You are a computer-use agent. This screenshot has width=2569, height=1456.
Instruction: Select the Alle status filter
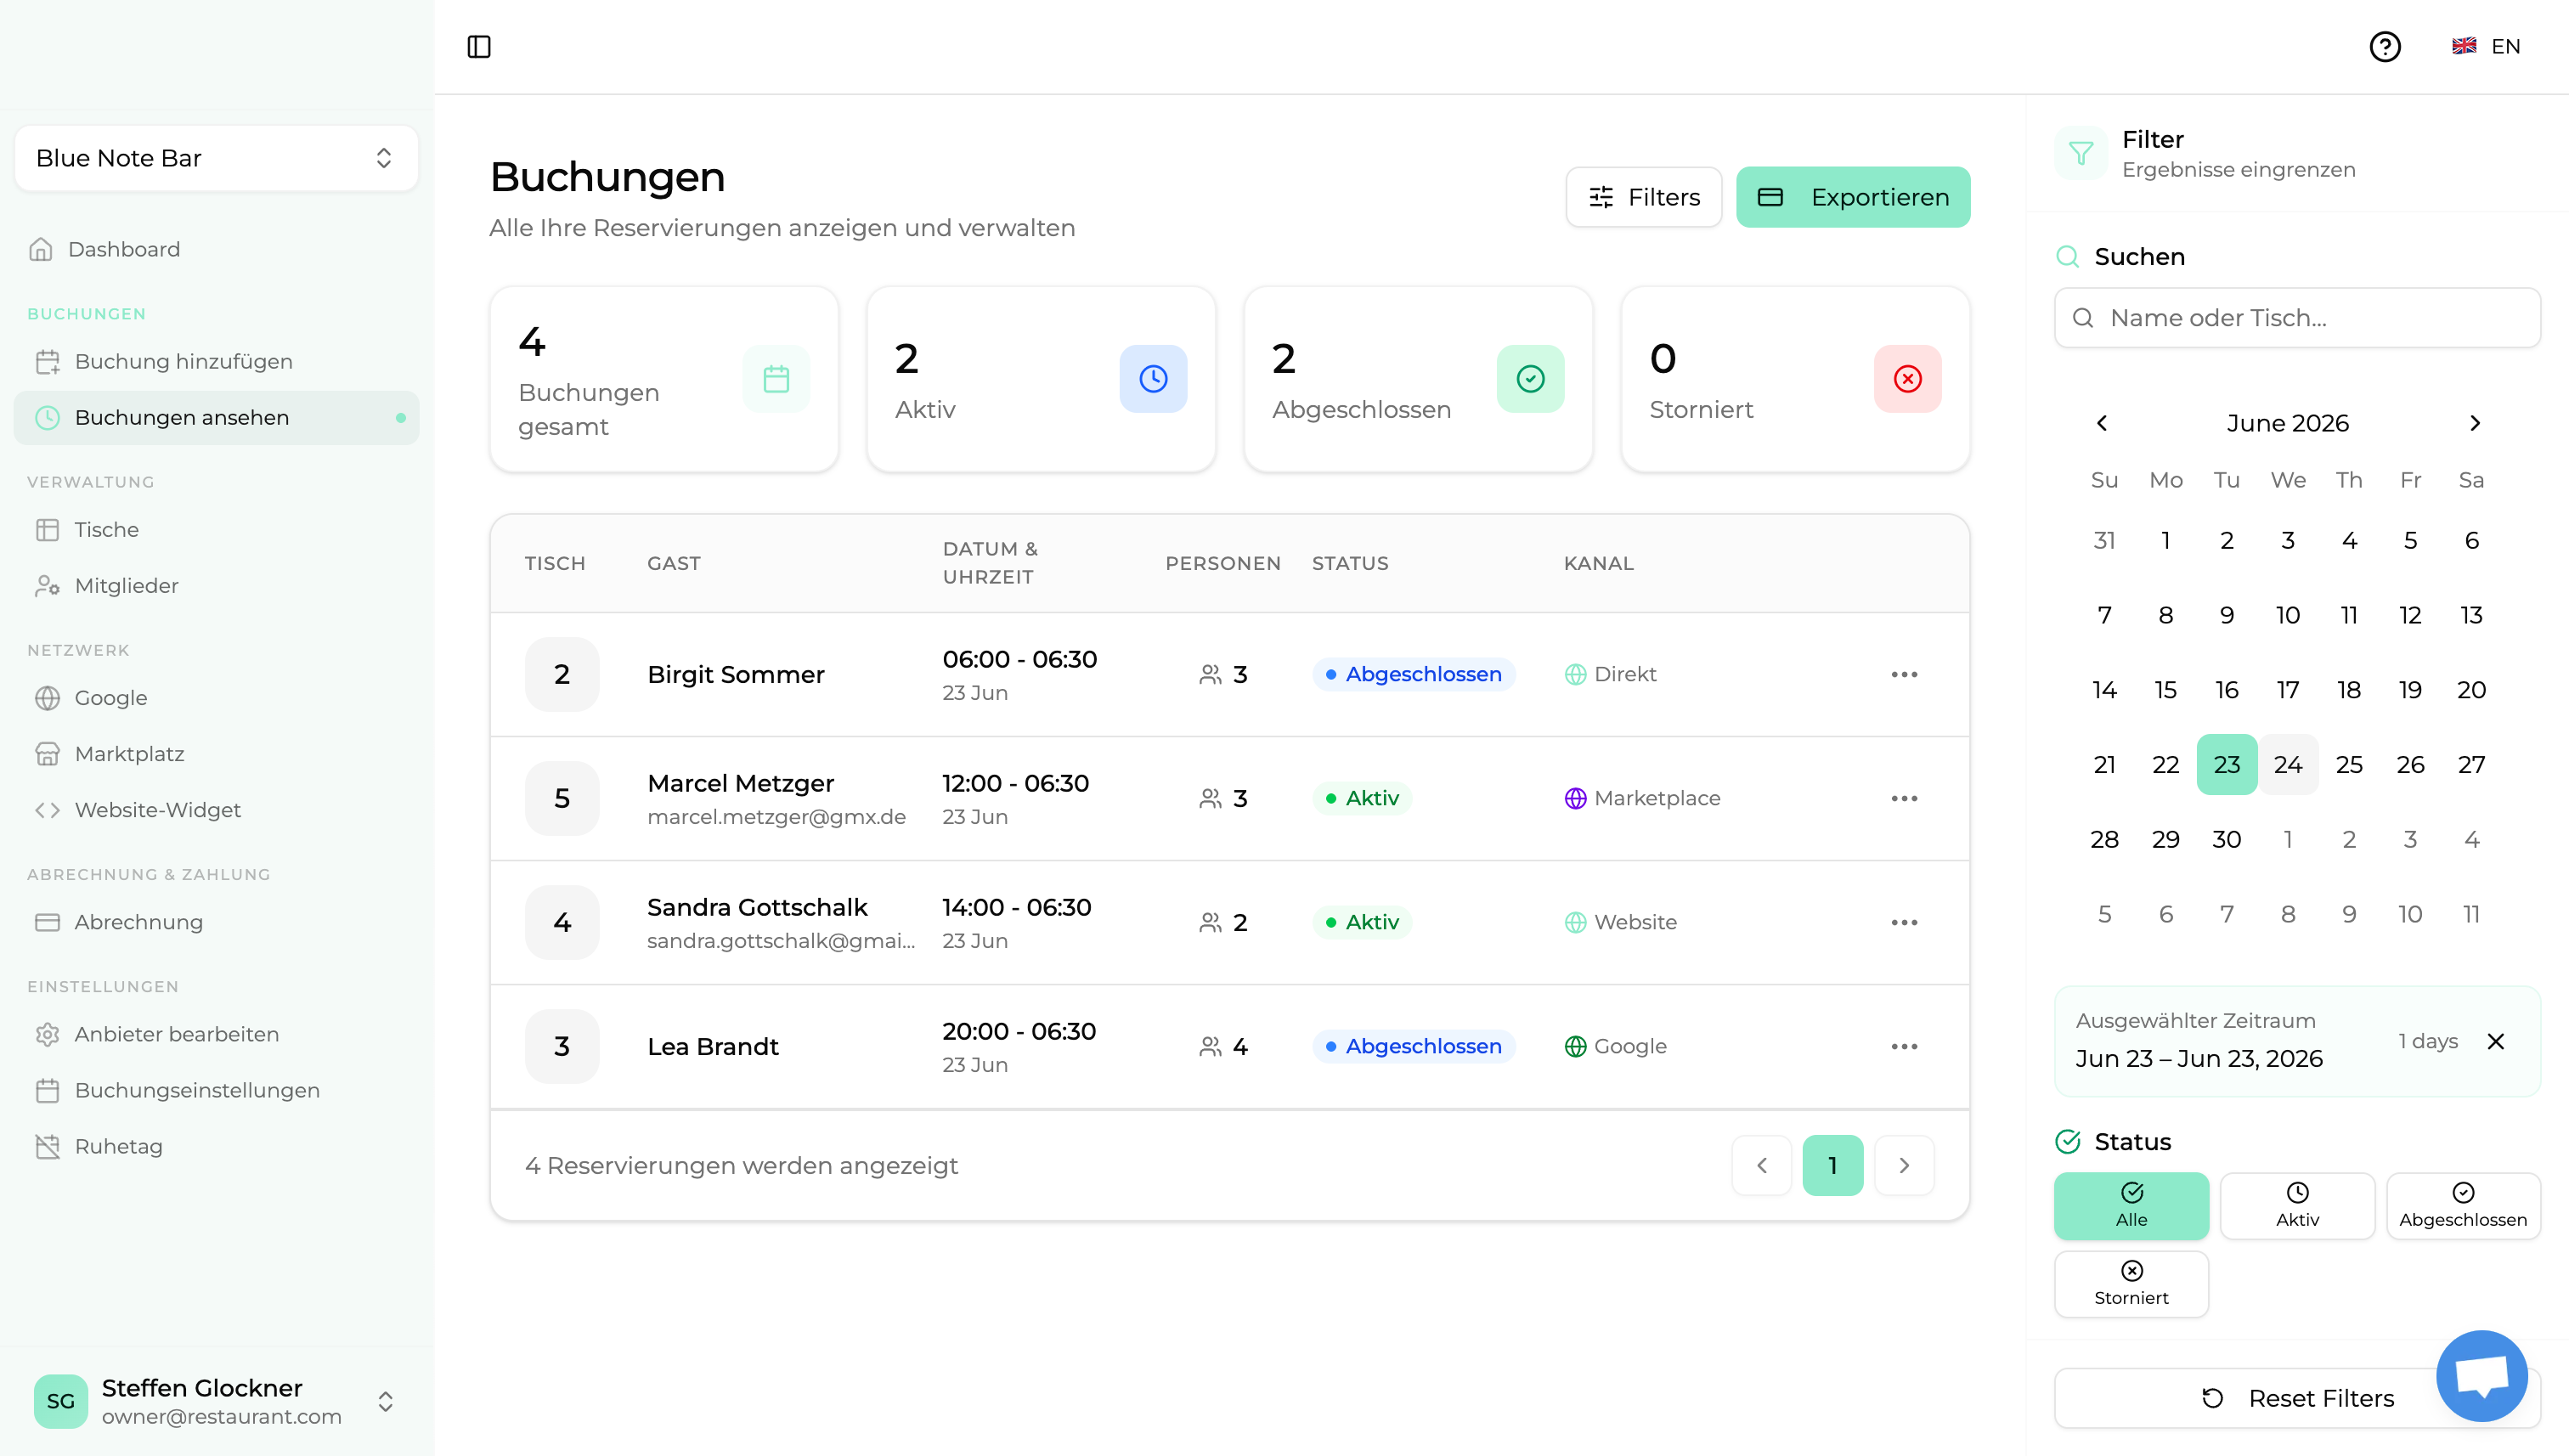tap(2131, 1205)
